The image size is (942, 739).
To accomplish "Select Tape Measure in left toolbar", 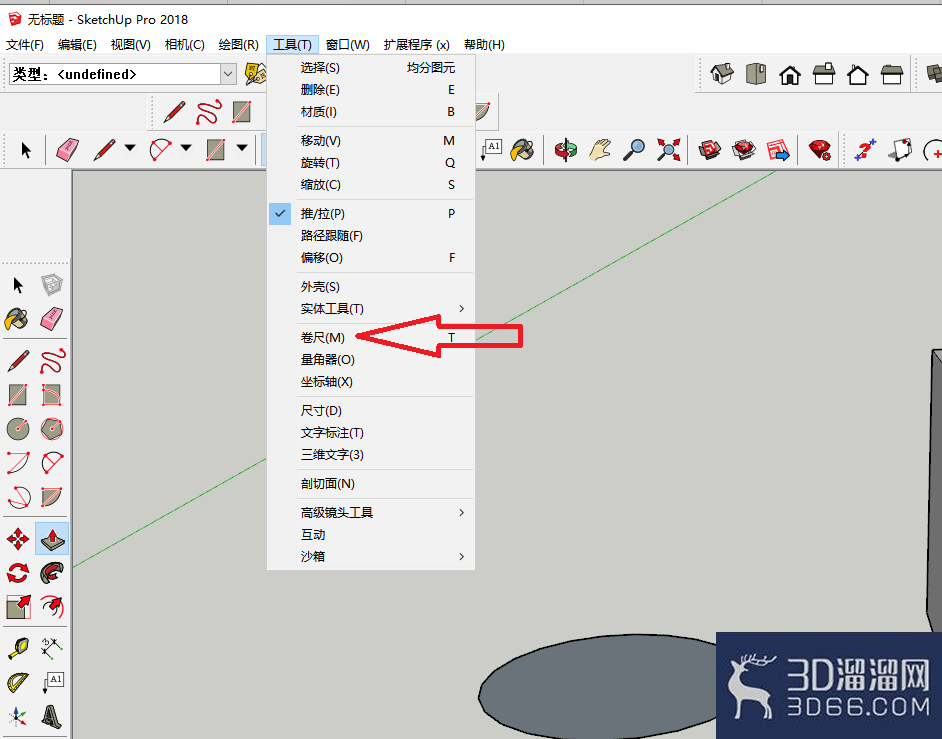I will click(x=18, y=648).
